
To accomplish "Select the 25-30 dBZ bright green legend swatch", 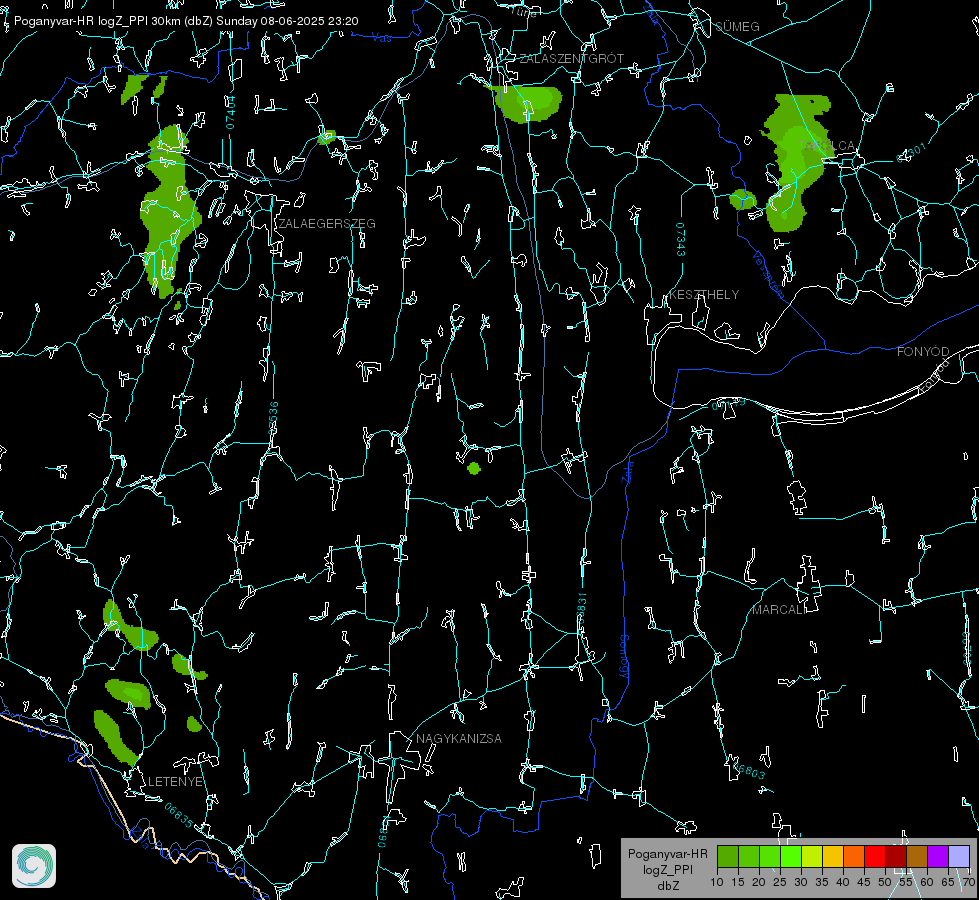I will 791,856.
